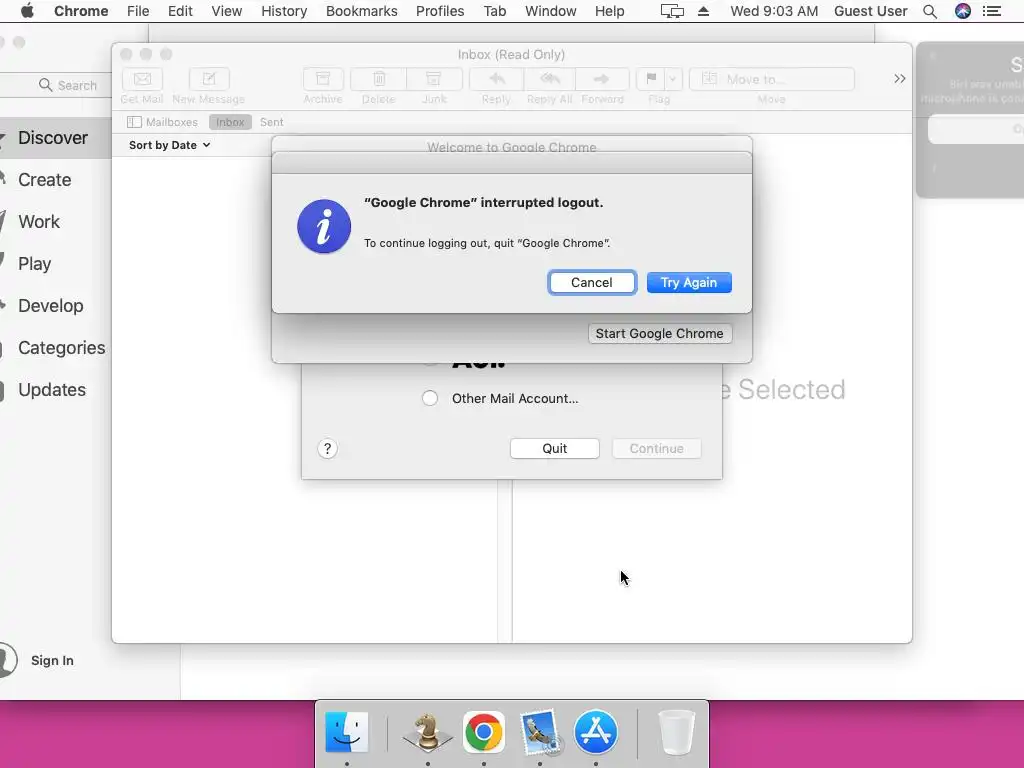1024x768 pixels.
Task: Open the Window menu
Action: (551, 11)
